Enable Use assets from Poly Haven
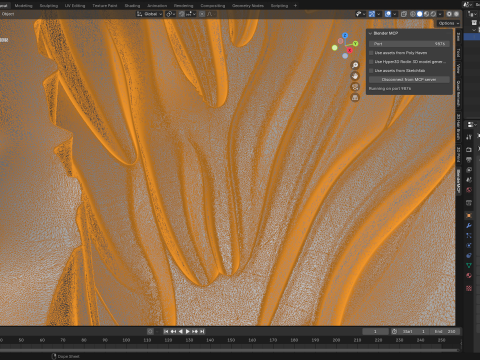Screen dimensions: 480x360 pos(371,53)
